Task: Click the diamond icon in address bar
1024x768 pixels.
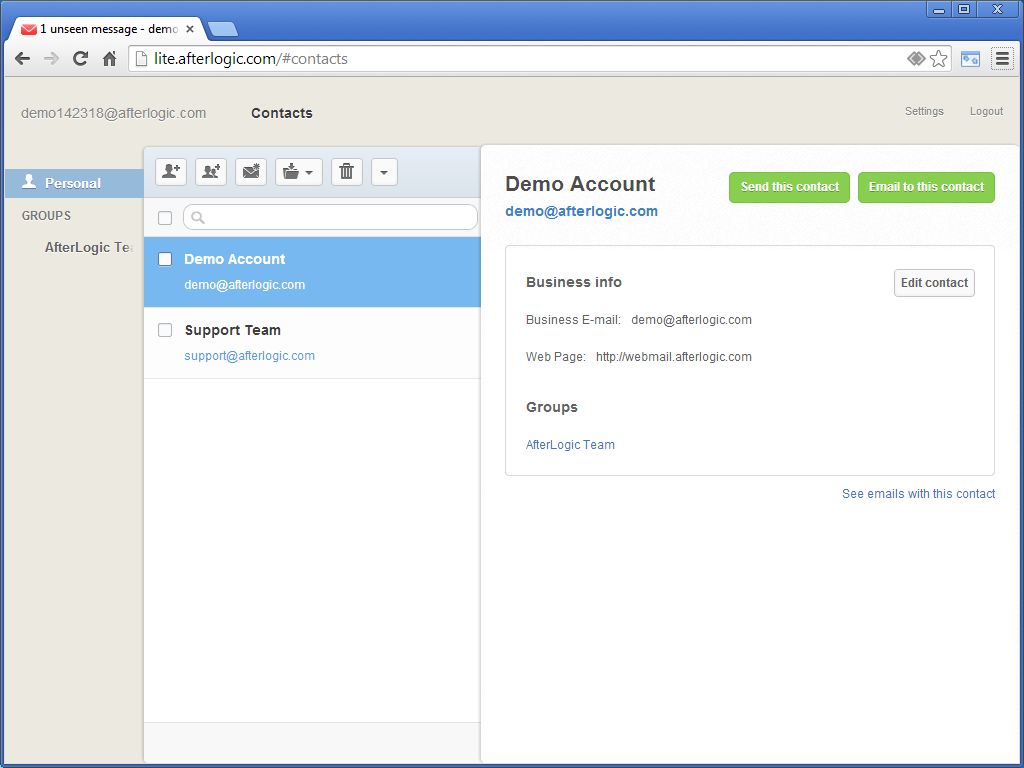Action: (x=916, y=59)
